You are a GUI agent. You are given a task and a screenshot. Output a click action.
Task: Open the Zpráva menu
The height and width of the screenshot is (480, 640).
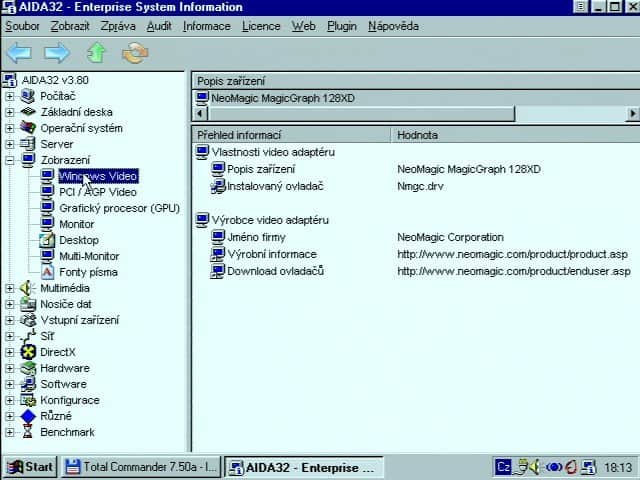(118, 27)
